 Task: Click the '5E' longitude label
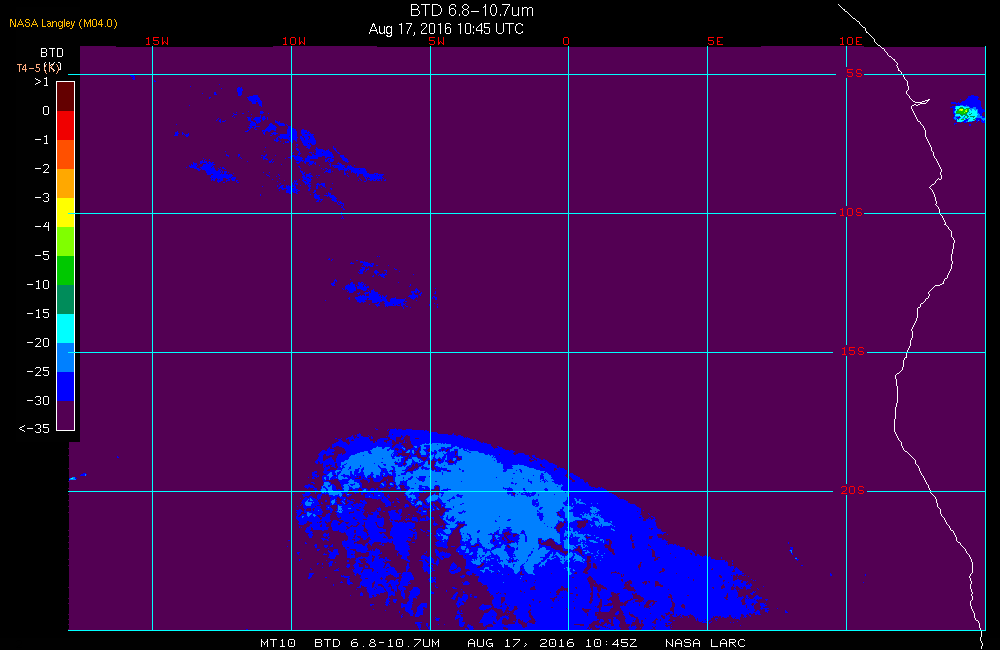[x=715, y=41]
